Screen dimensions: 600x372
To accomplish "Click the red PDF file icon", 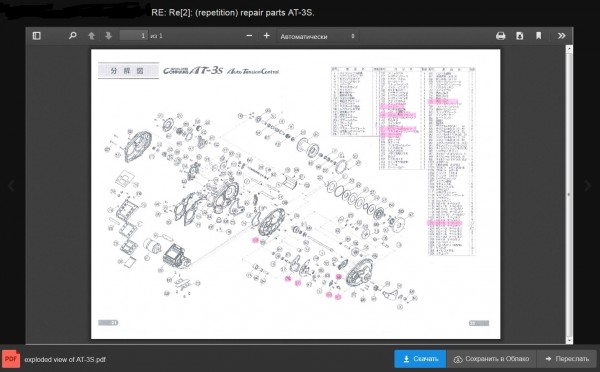I will (x=11, y=359).
